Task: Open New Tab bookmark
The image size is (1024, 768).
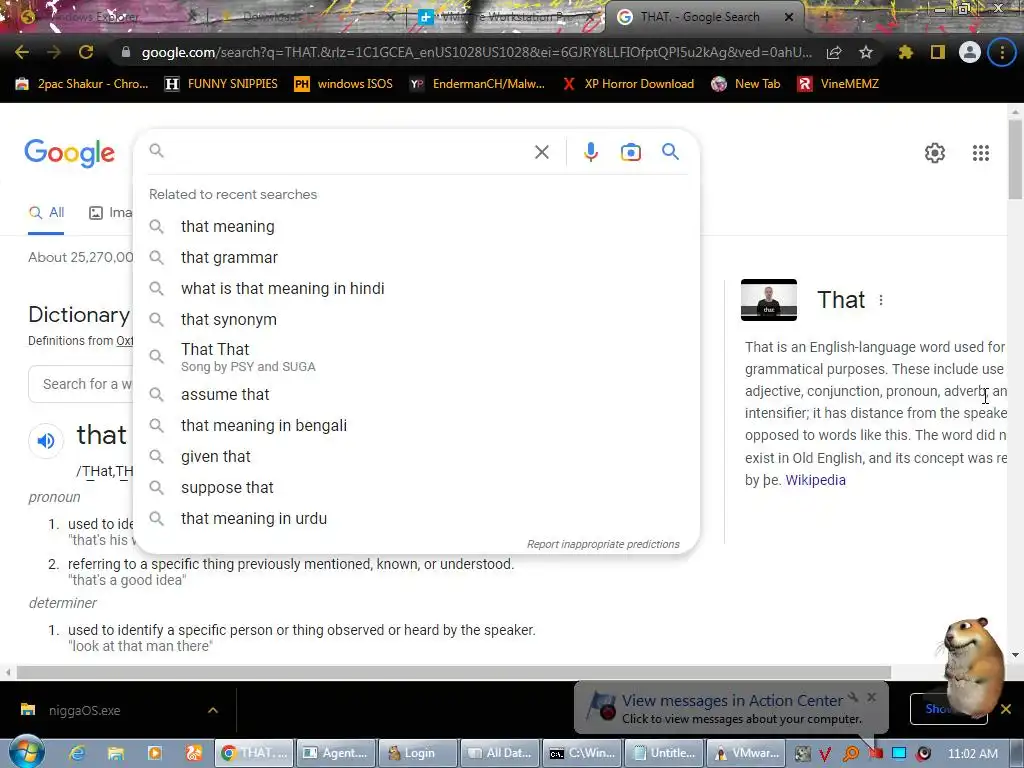Action: [x=746, y=84]
